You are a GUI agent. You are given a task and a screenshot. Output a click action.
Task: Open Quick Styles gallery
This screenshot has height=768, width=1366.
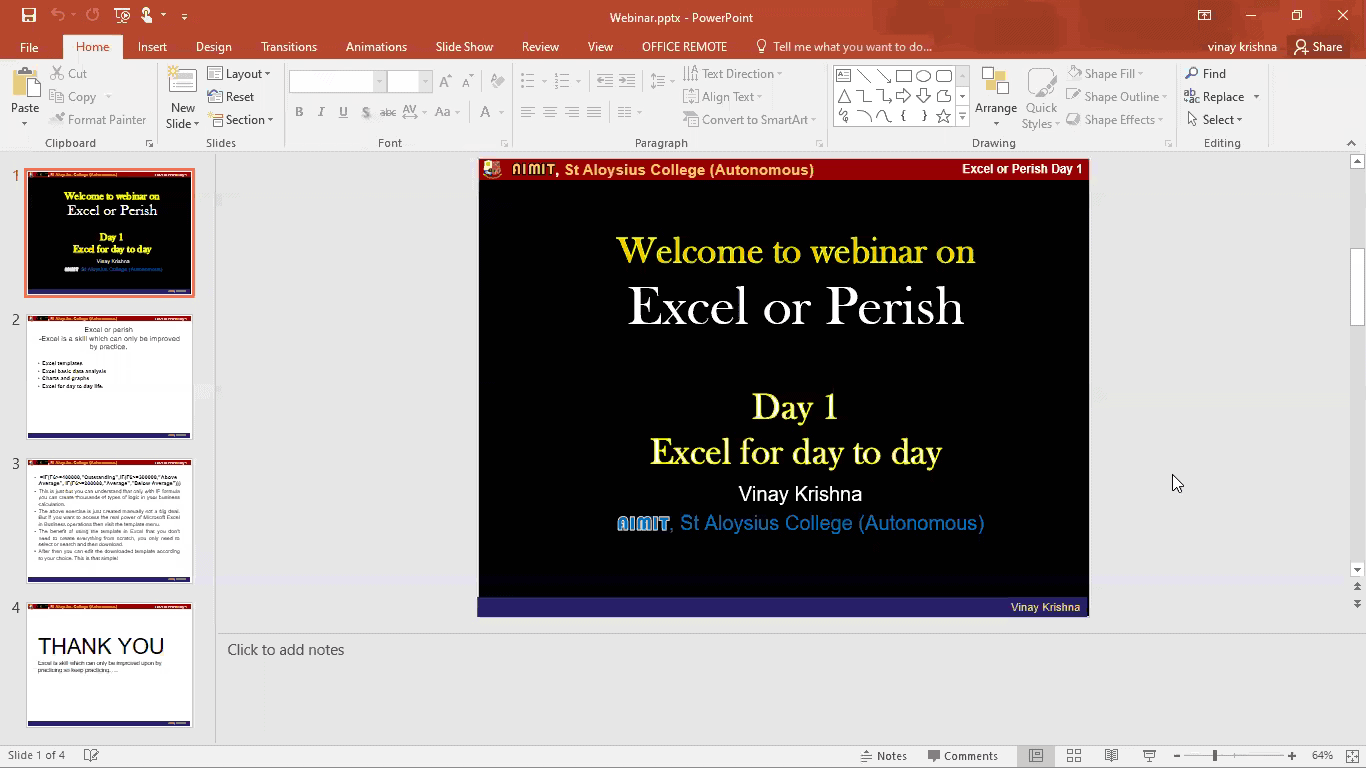click(1041, 98)
